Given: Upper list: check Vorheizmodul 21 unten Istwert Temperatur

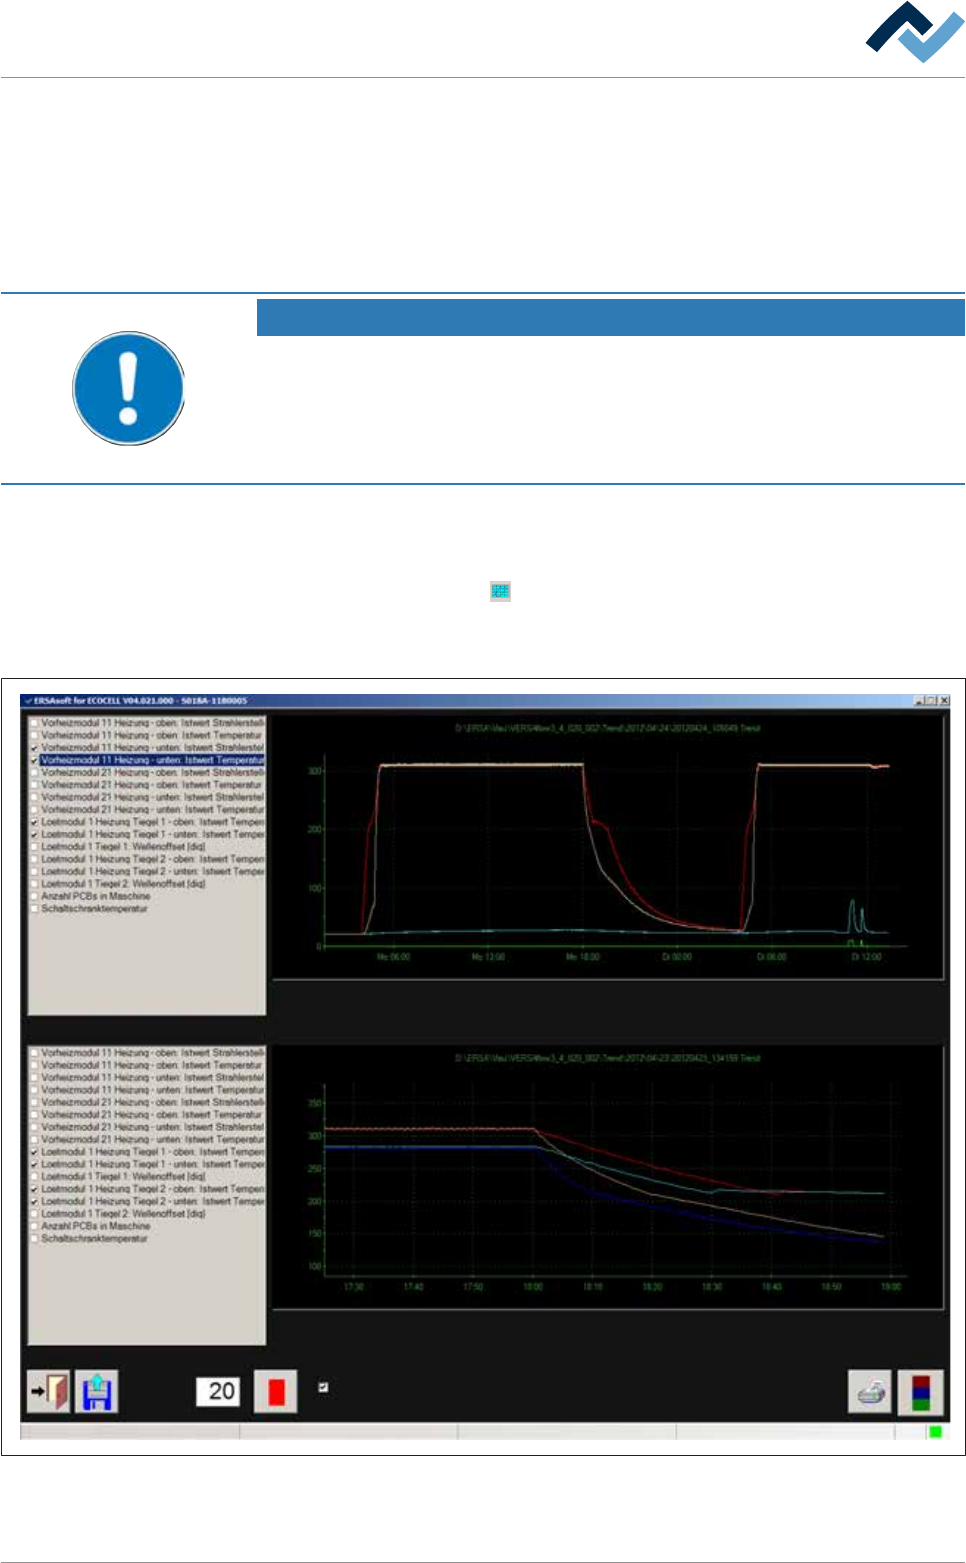Looking at the screenshot, I should click(35, 809).
